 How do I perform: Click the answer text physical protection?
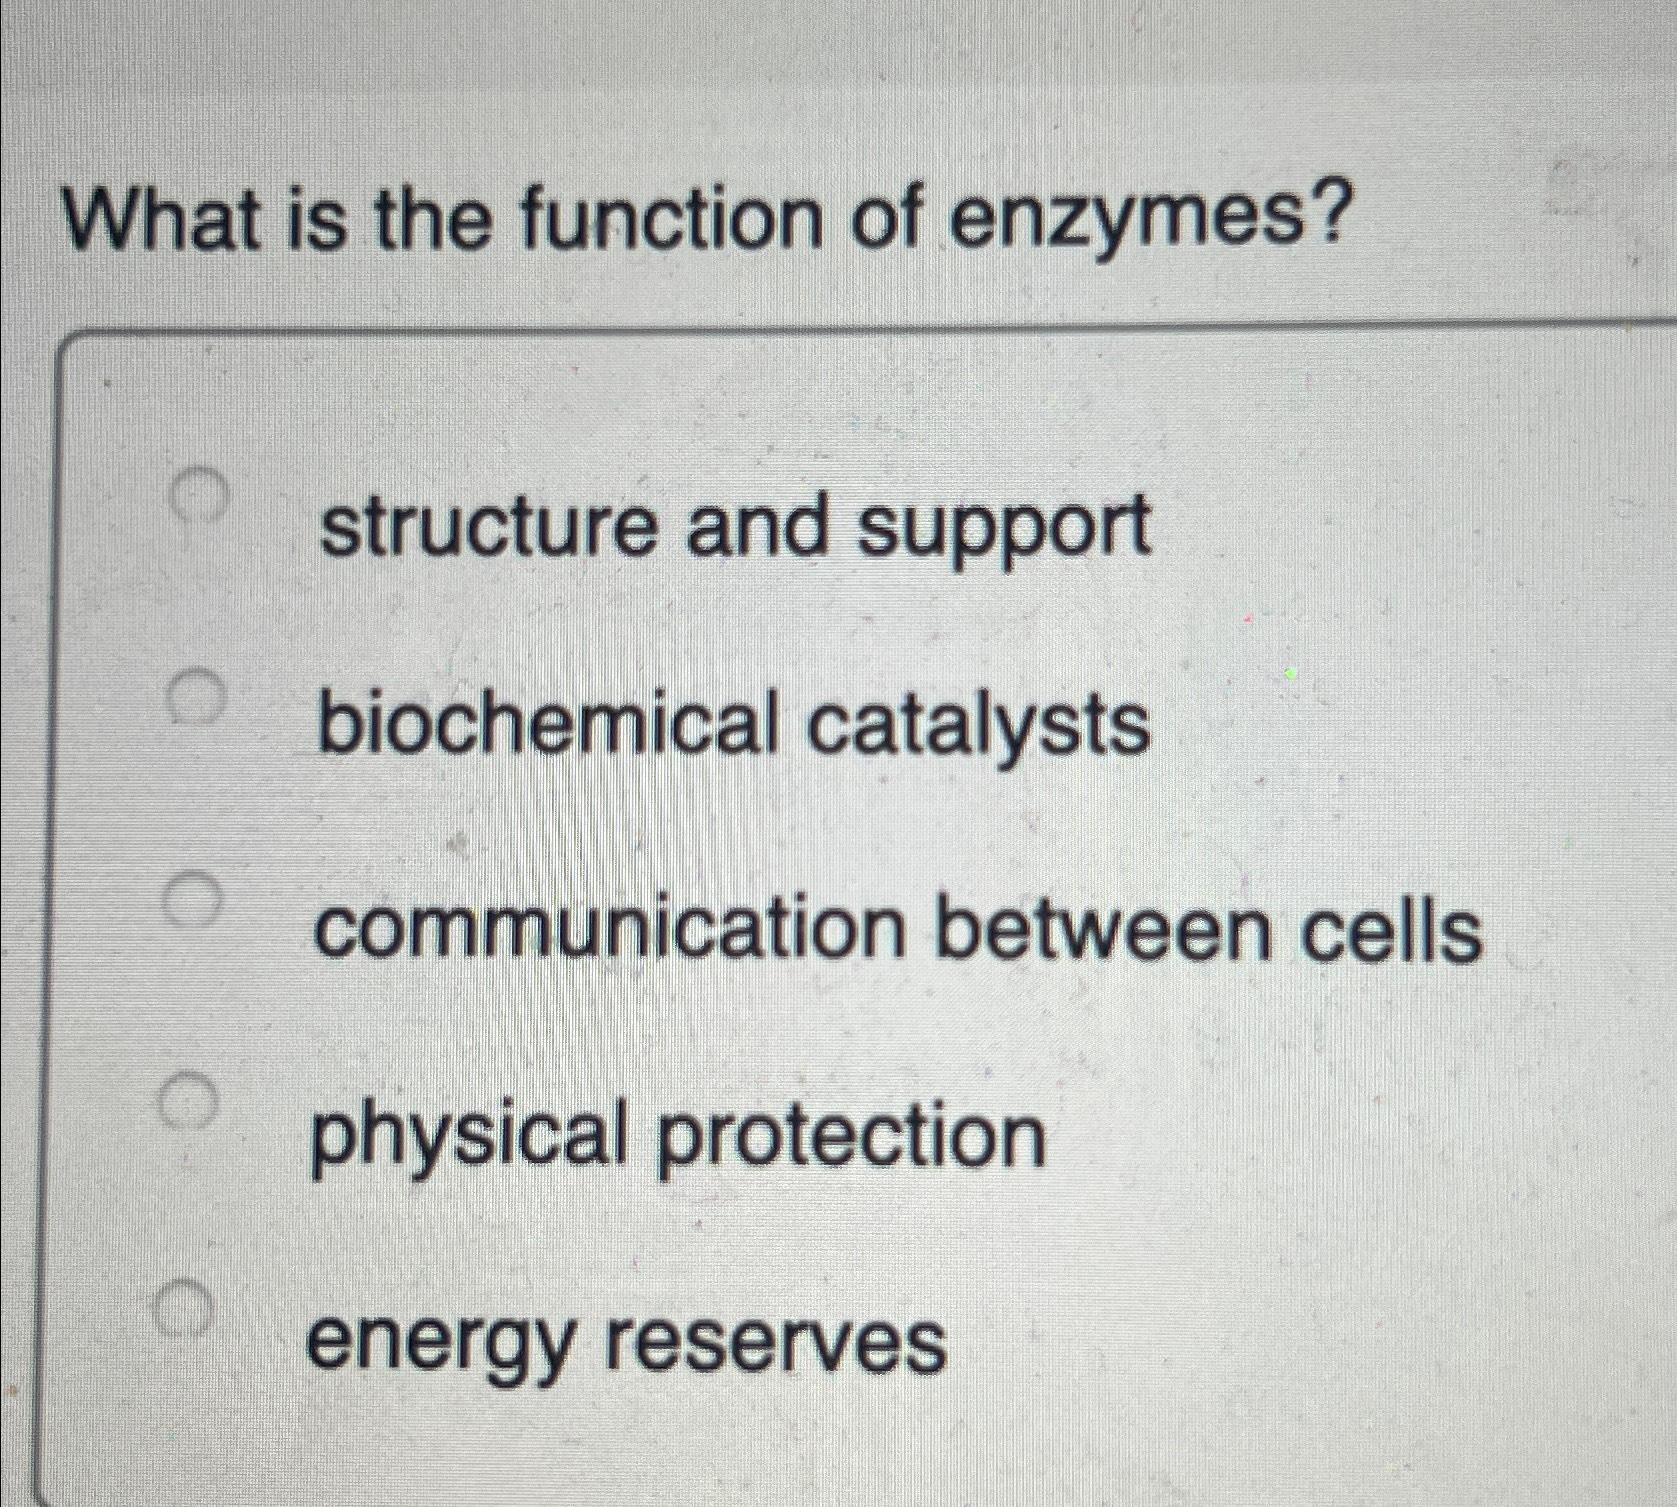pos(680,1133)
